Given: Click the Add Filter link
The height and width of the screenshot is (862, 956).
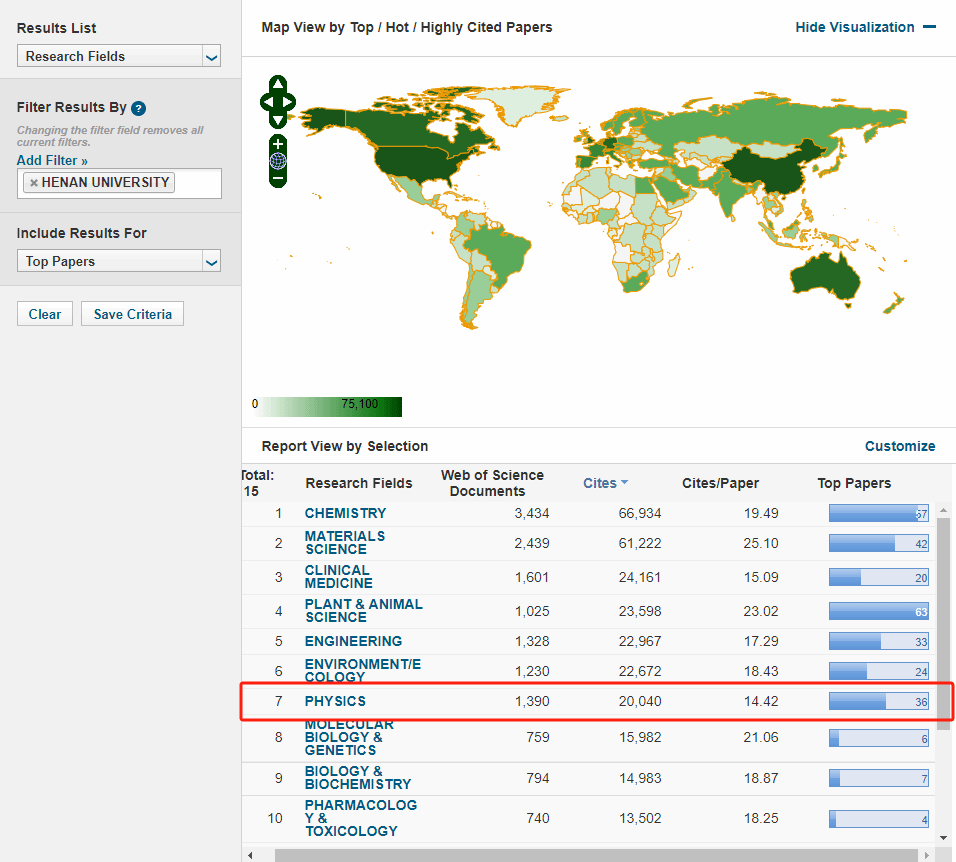Looking at the screenshot, I should (52, 160).
